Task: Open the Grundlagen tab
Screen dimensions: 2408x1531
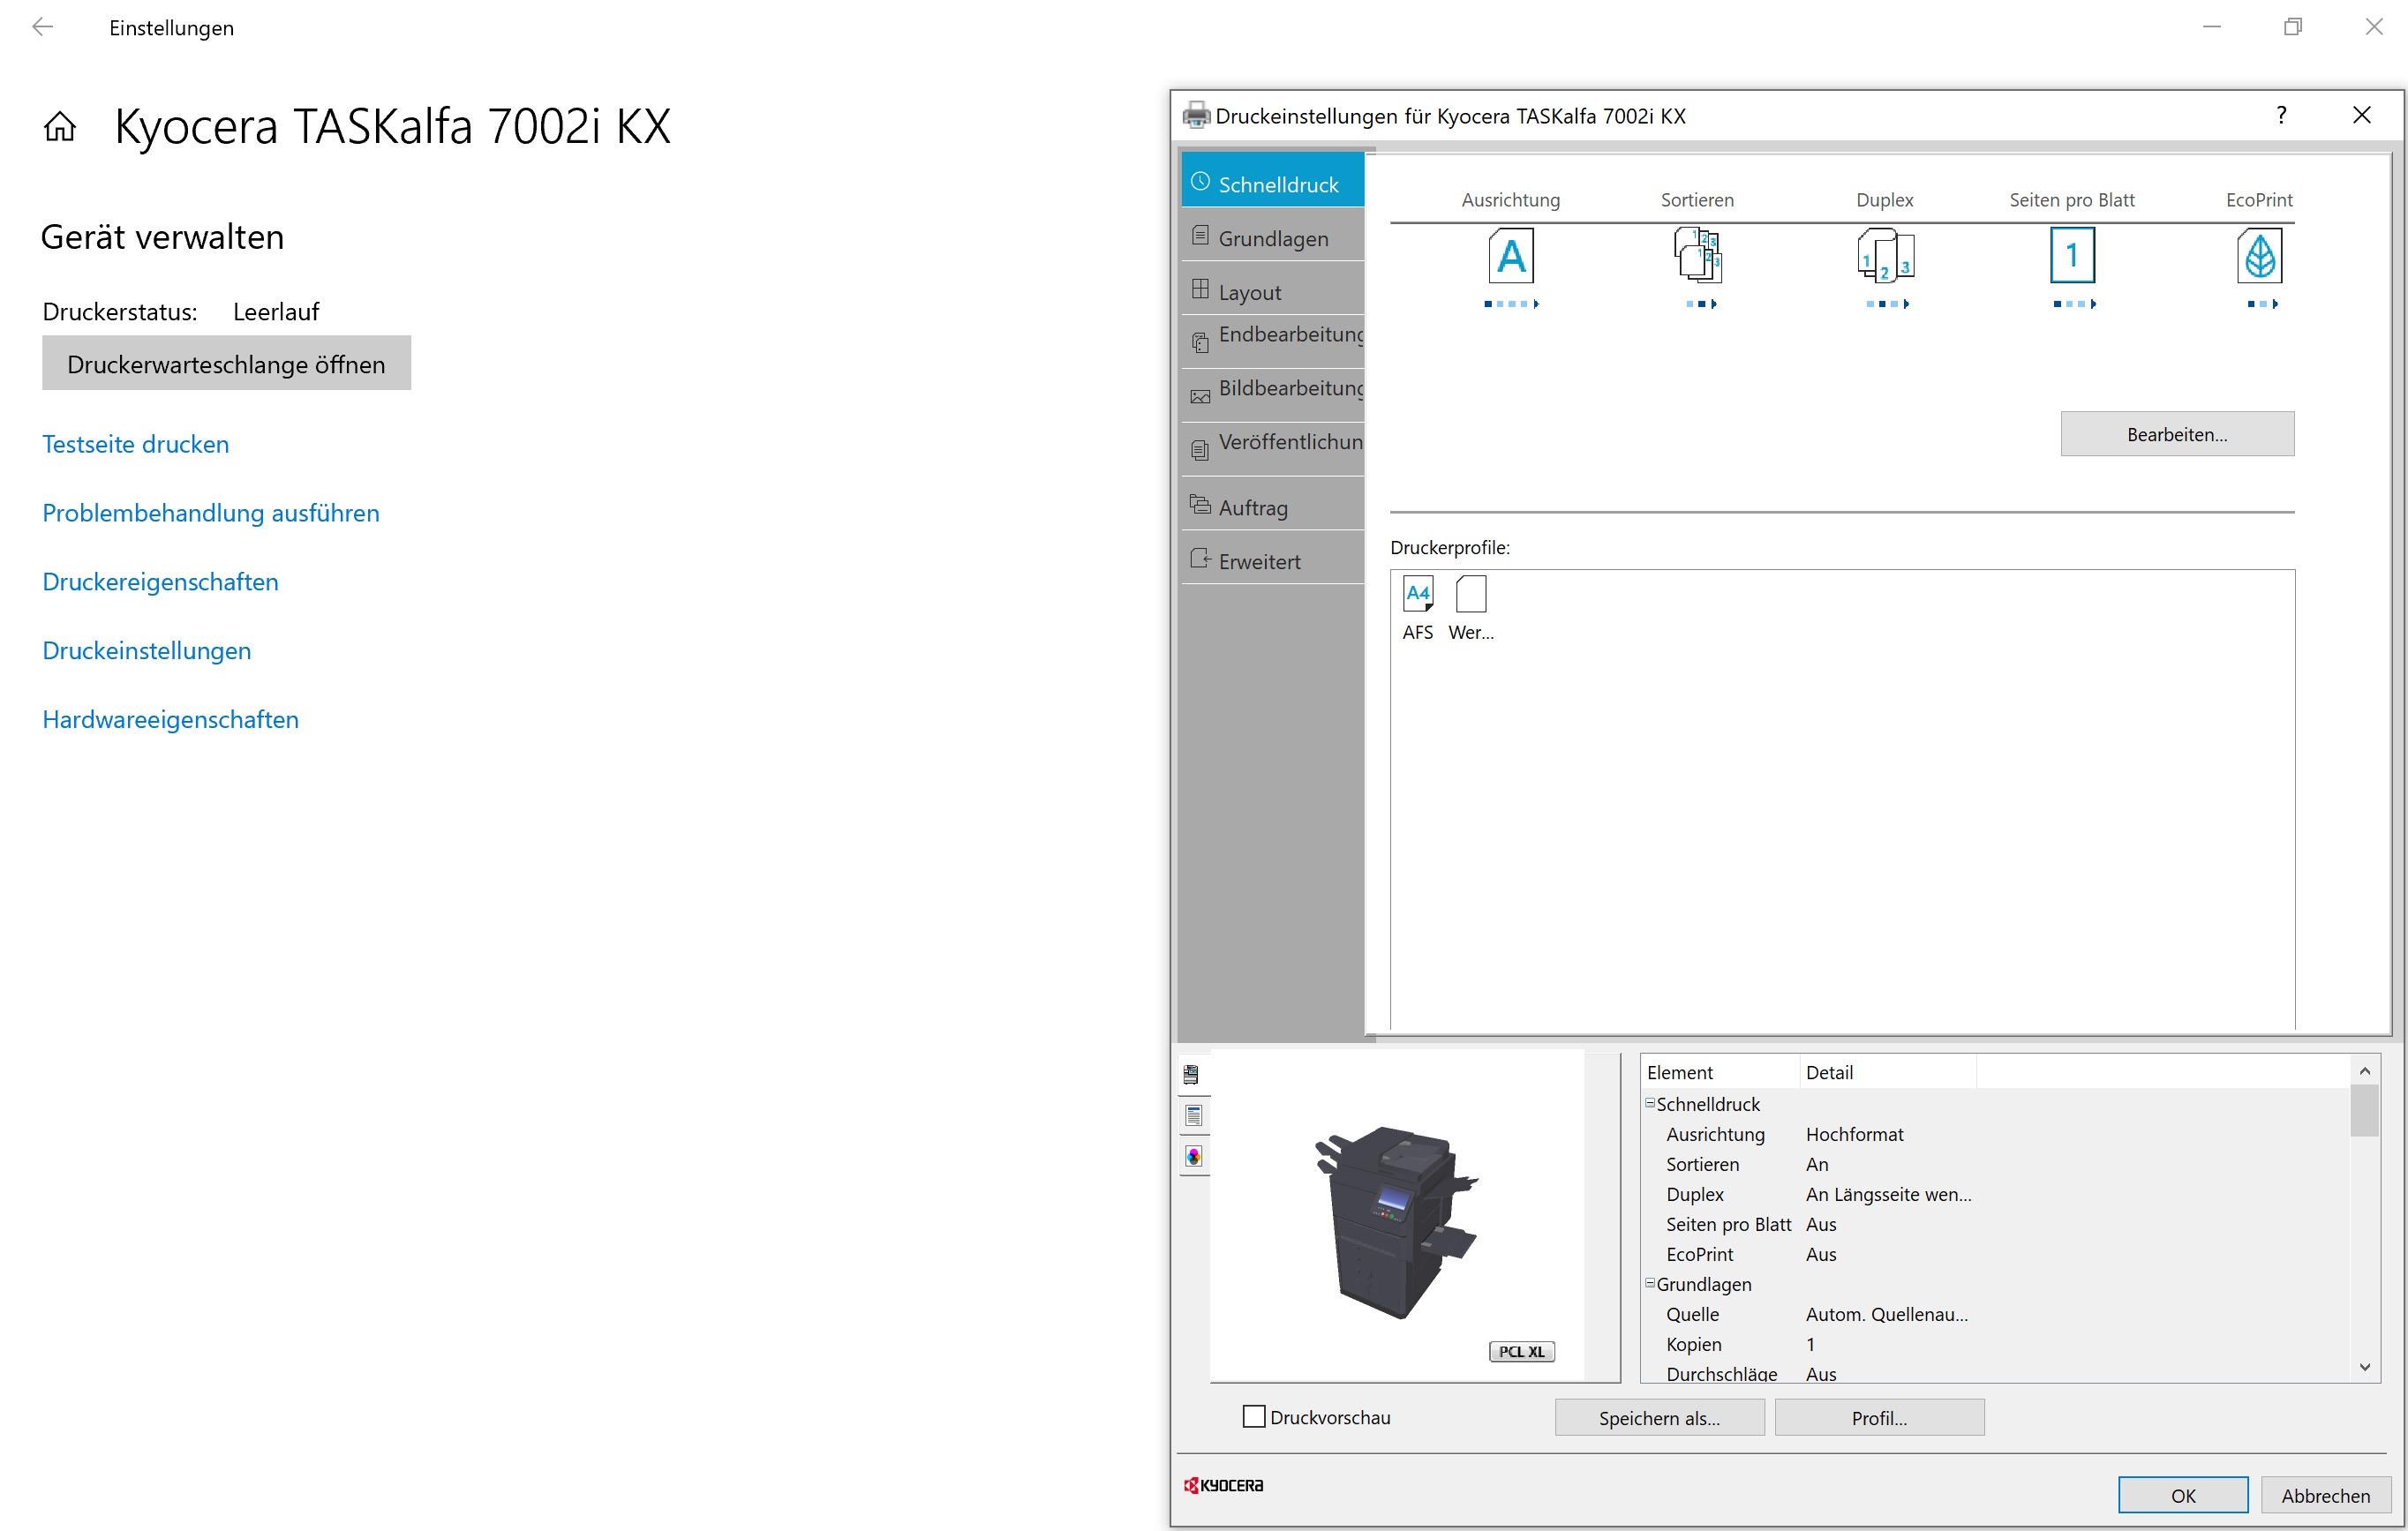Action: coord(1272,238)
